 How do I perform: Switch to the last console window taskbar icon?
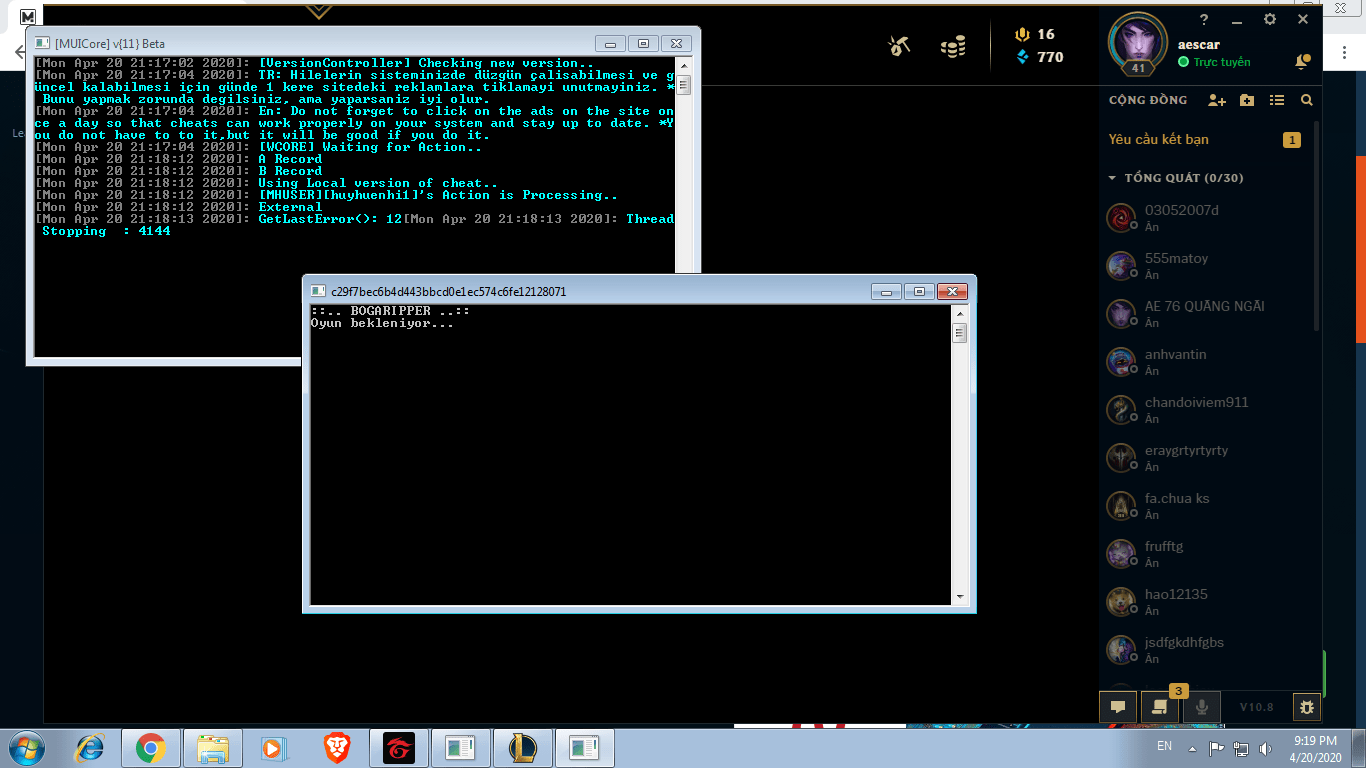pos(585,748)
